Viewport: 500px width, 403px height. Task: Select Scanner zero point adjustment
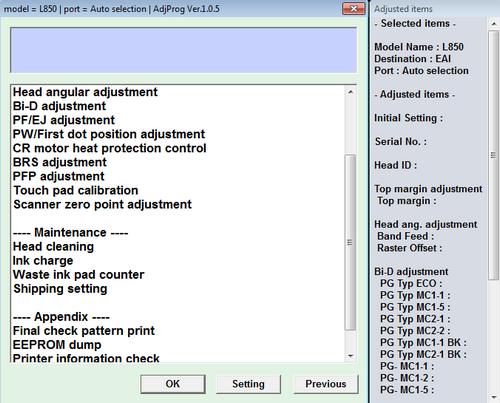coord(102,204)
